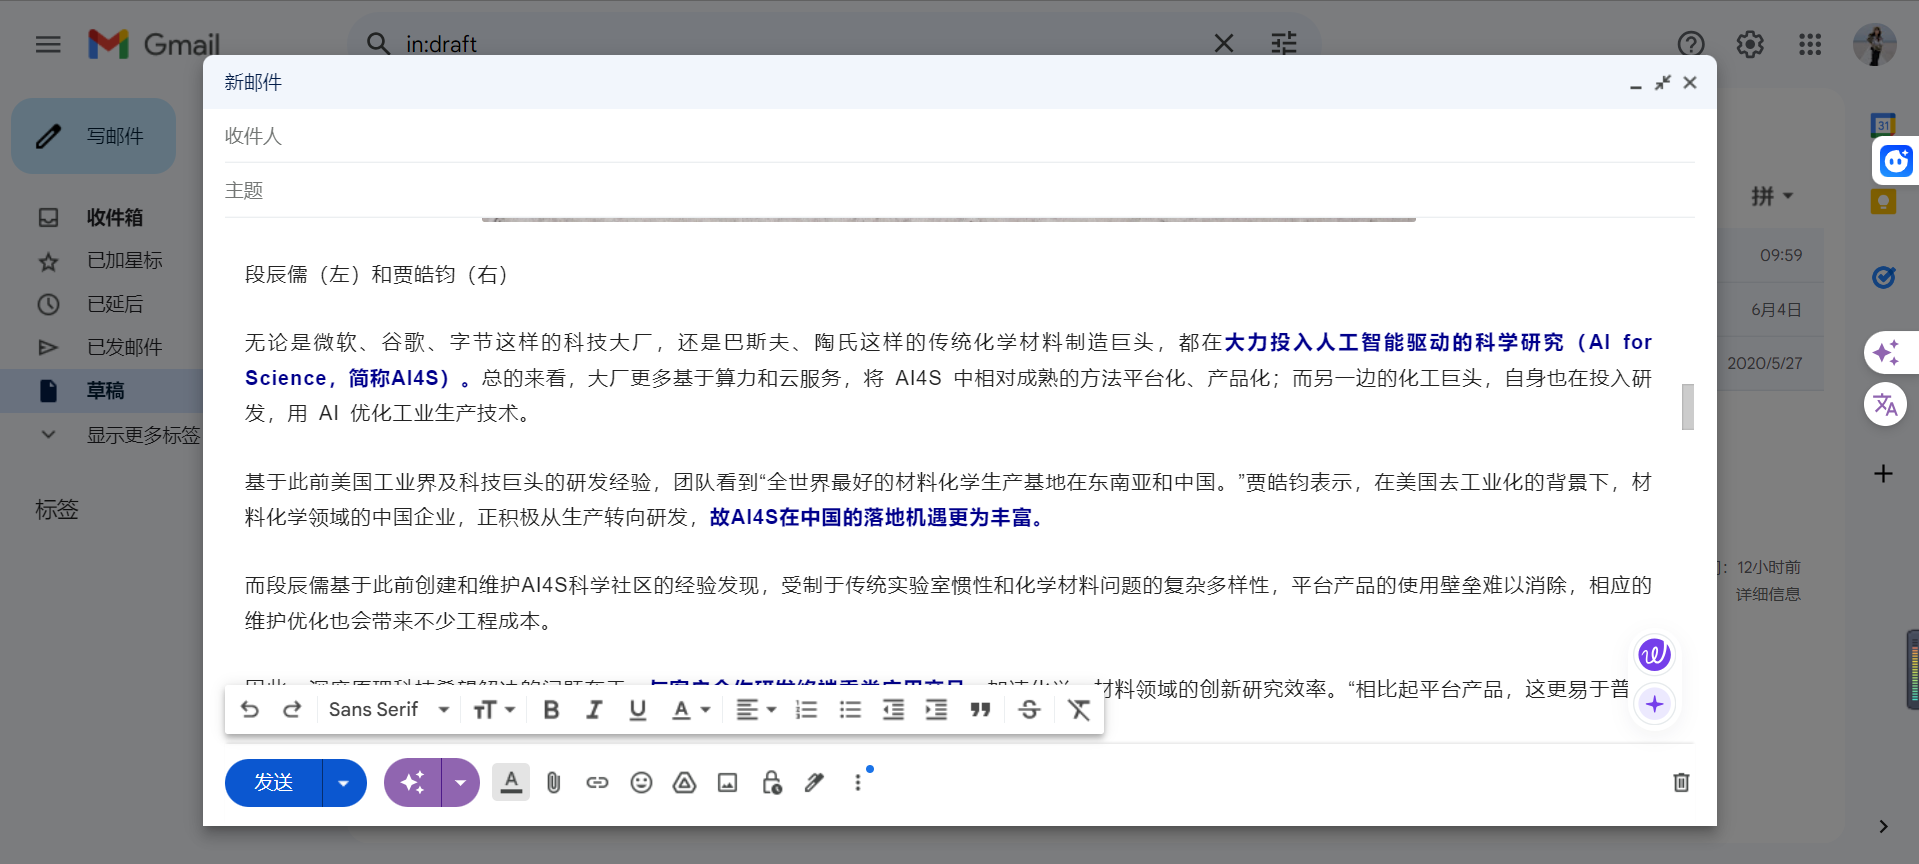1919x864 pixels.
Task: Click the purple Wordtune W icon
Action: pos(1654,655)
